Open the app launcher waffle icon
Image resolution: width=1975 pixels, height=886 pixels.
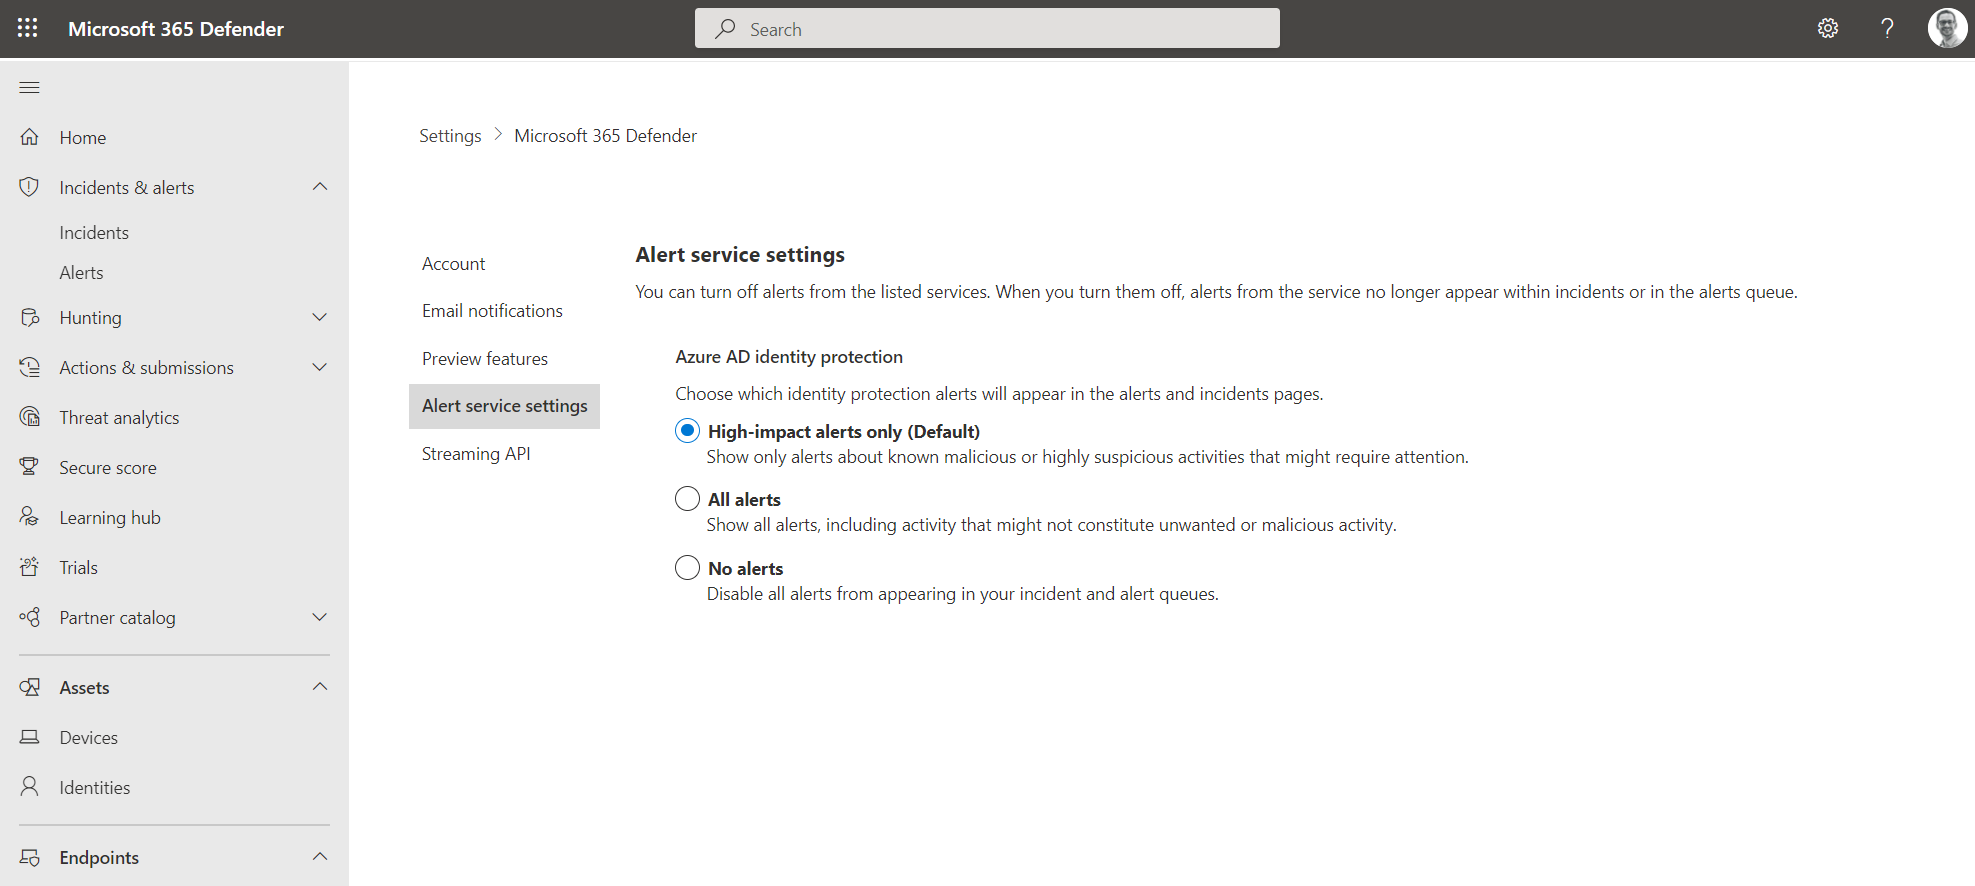point(28,28)
